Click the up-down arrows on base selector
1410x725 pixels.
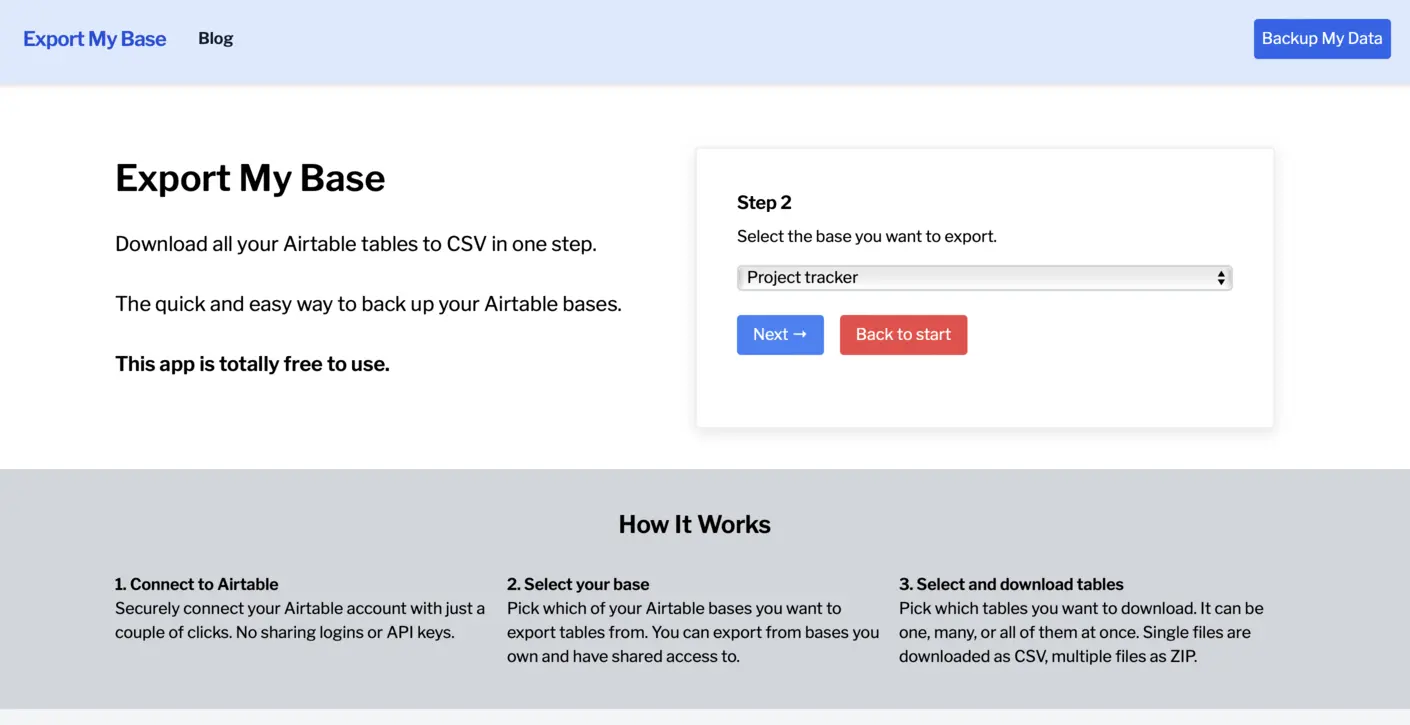[1220, 278]
